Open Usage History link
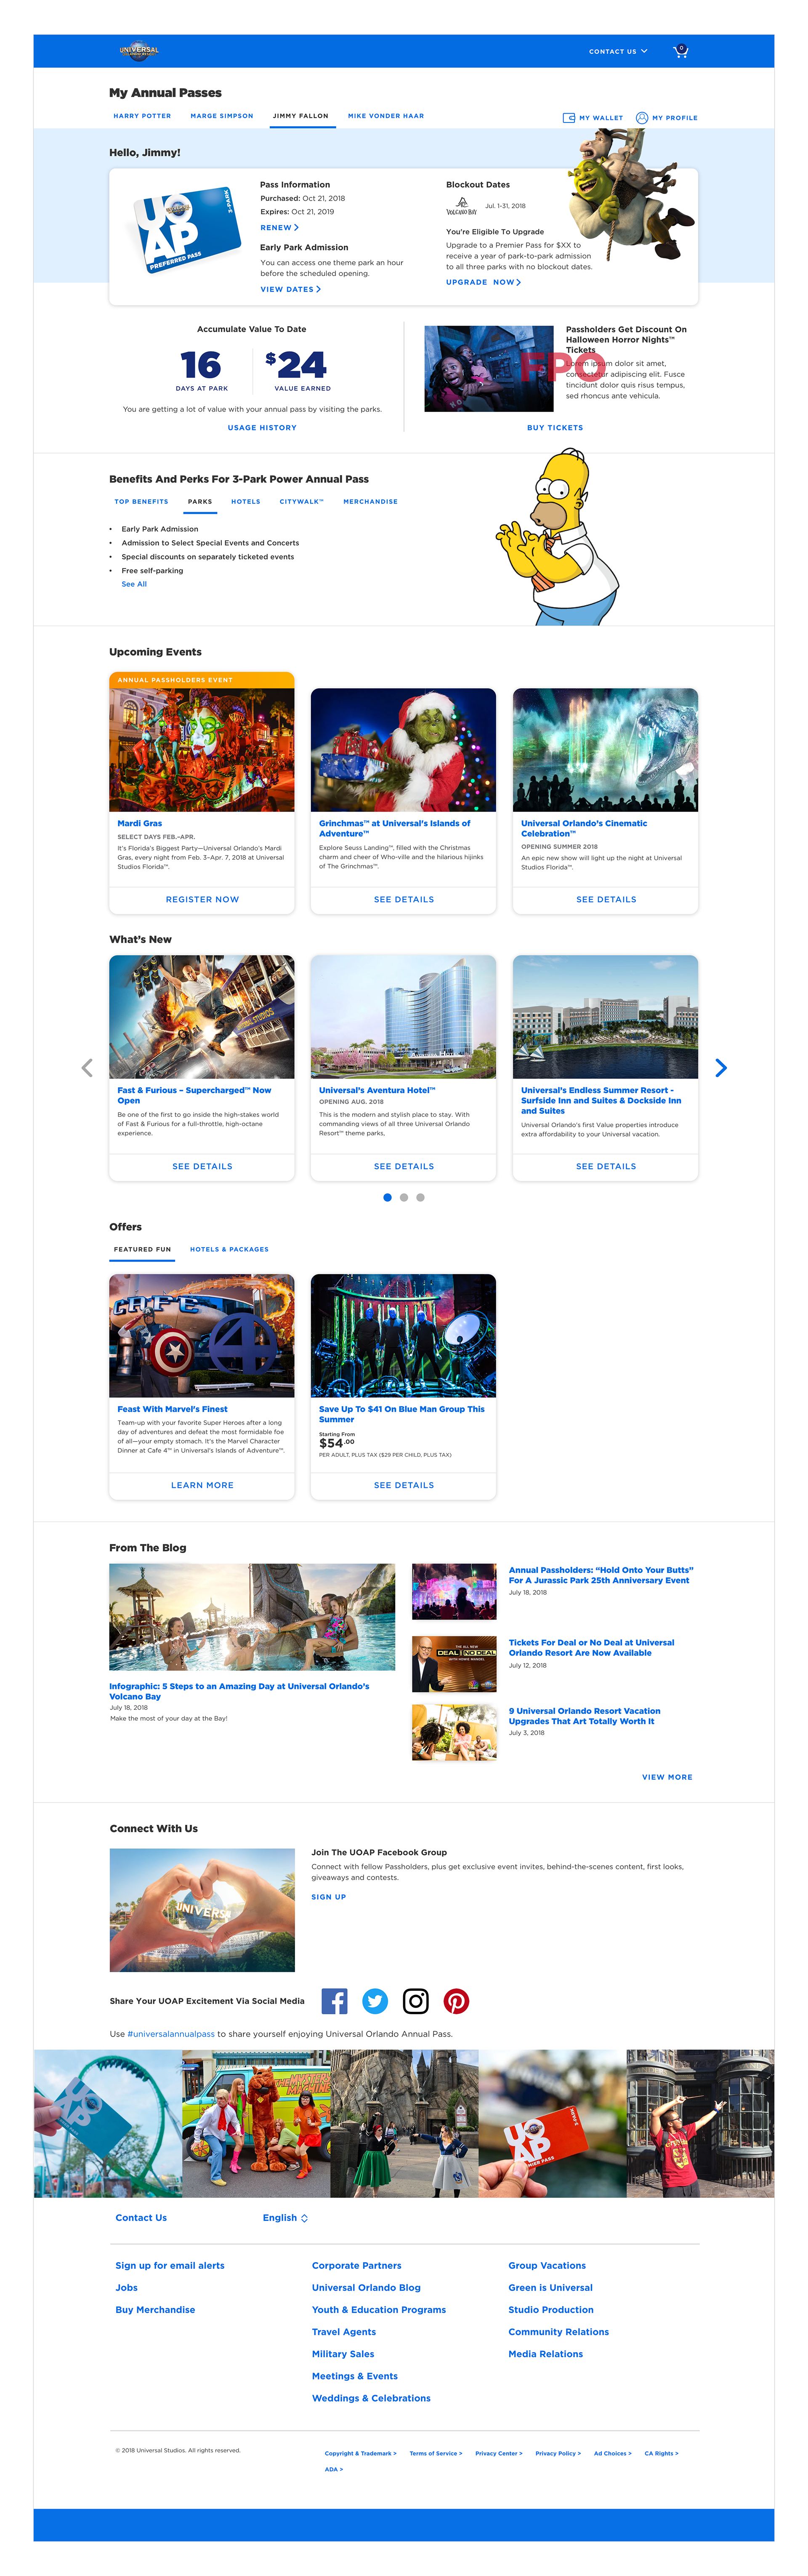Screen dimensions: 808x2576 point(262,427)
